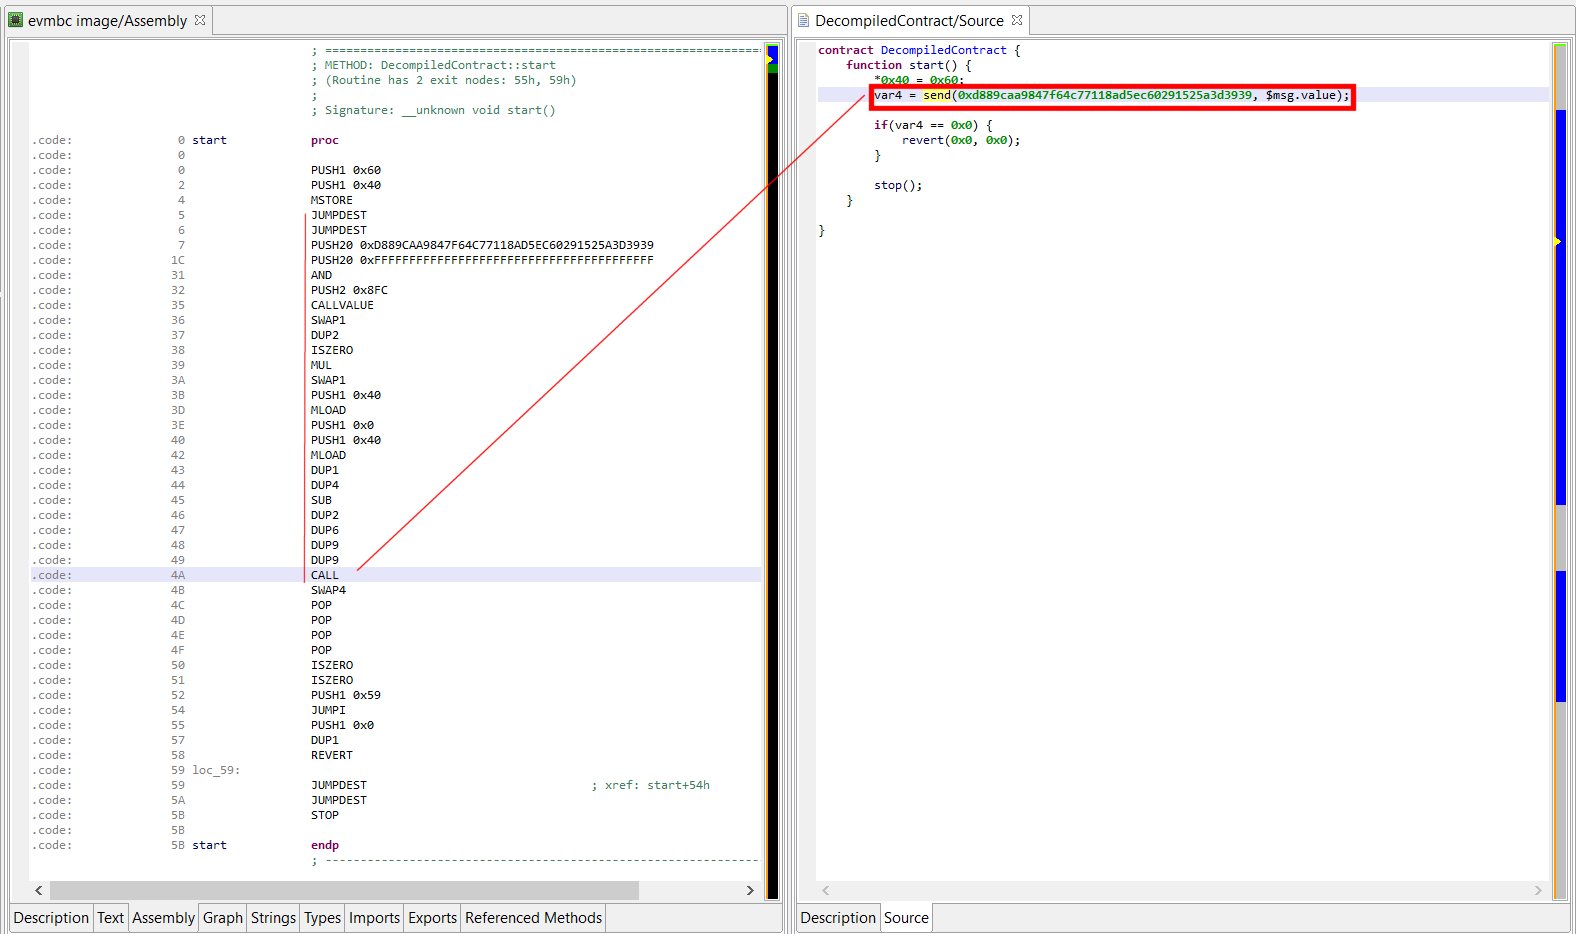The width and height of the screenshot is (1576, 934).
Task: Open the Description tab in Source pane
Action: (x=838, y=918)
